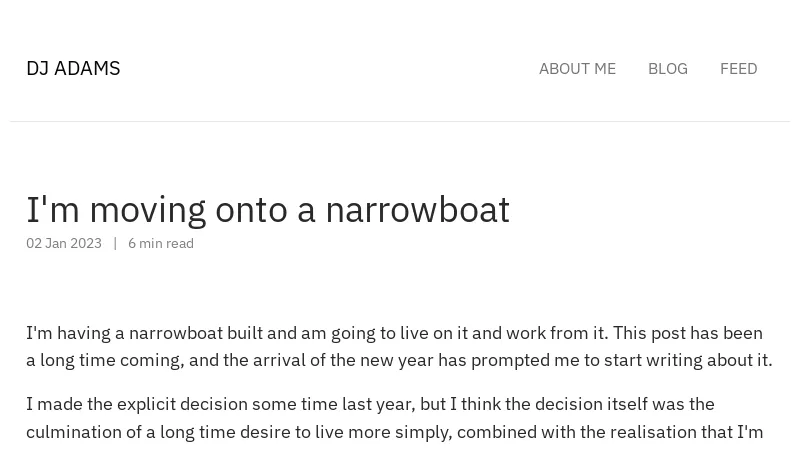Go to the BLOG section
Image resolution: width=800 pixels, height=450 pixels.
tap(667, 68)
